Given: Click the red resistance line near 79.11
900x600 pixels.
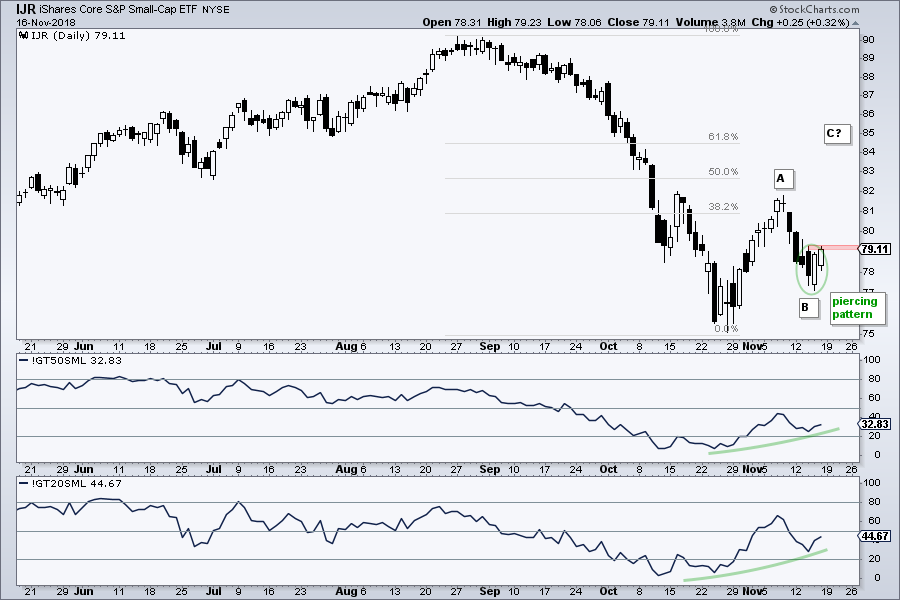Looking at the screenshot, I should [833, 247].
